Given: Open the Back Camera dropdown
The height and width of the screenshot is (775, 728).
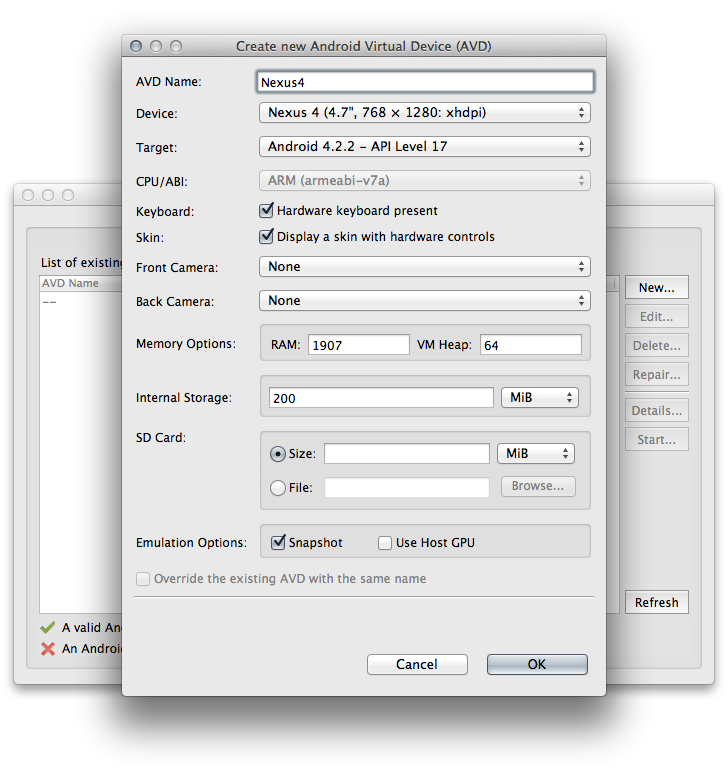Looking at the screenshot, I should tap(425, 301).
